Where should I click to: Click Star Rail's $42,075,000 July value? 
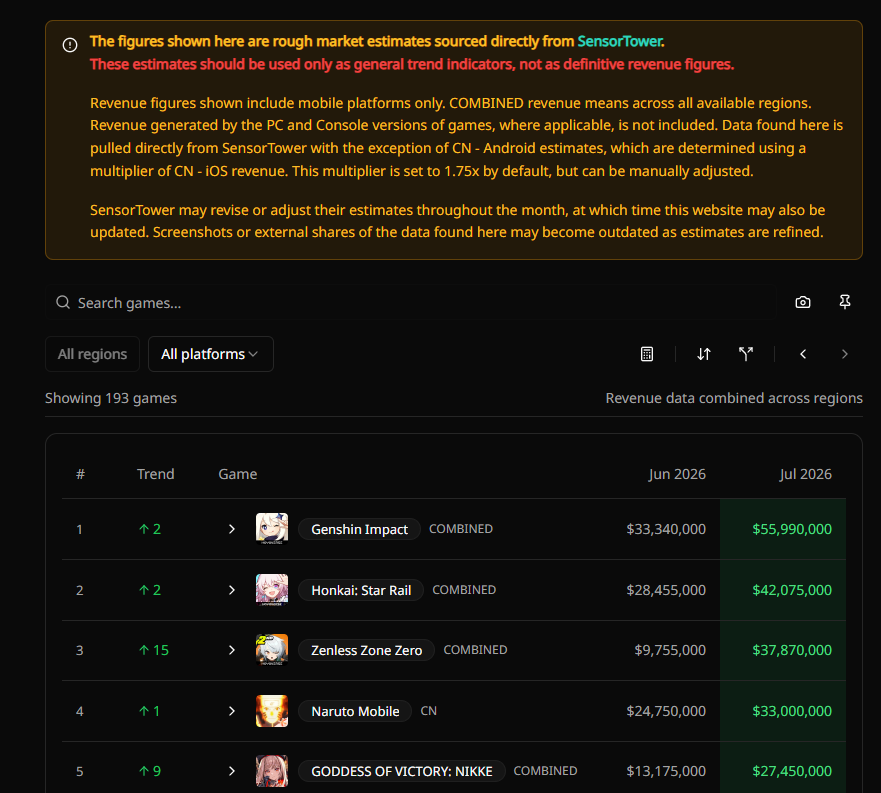(x=792, y=590)
